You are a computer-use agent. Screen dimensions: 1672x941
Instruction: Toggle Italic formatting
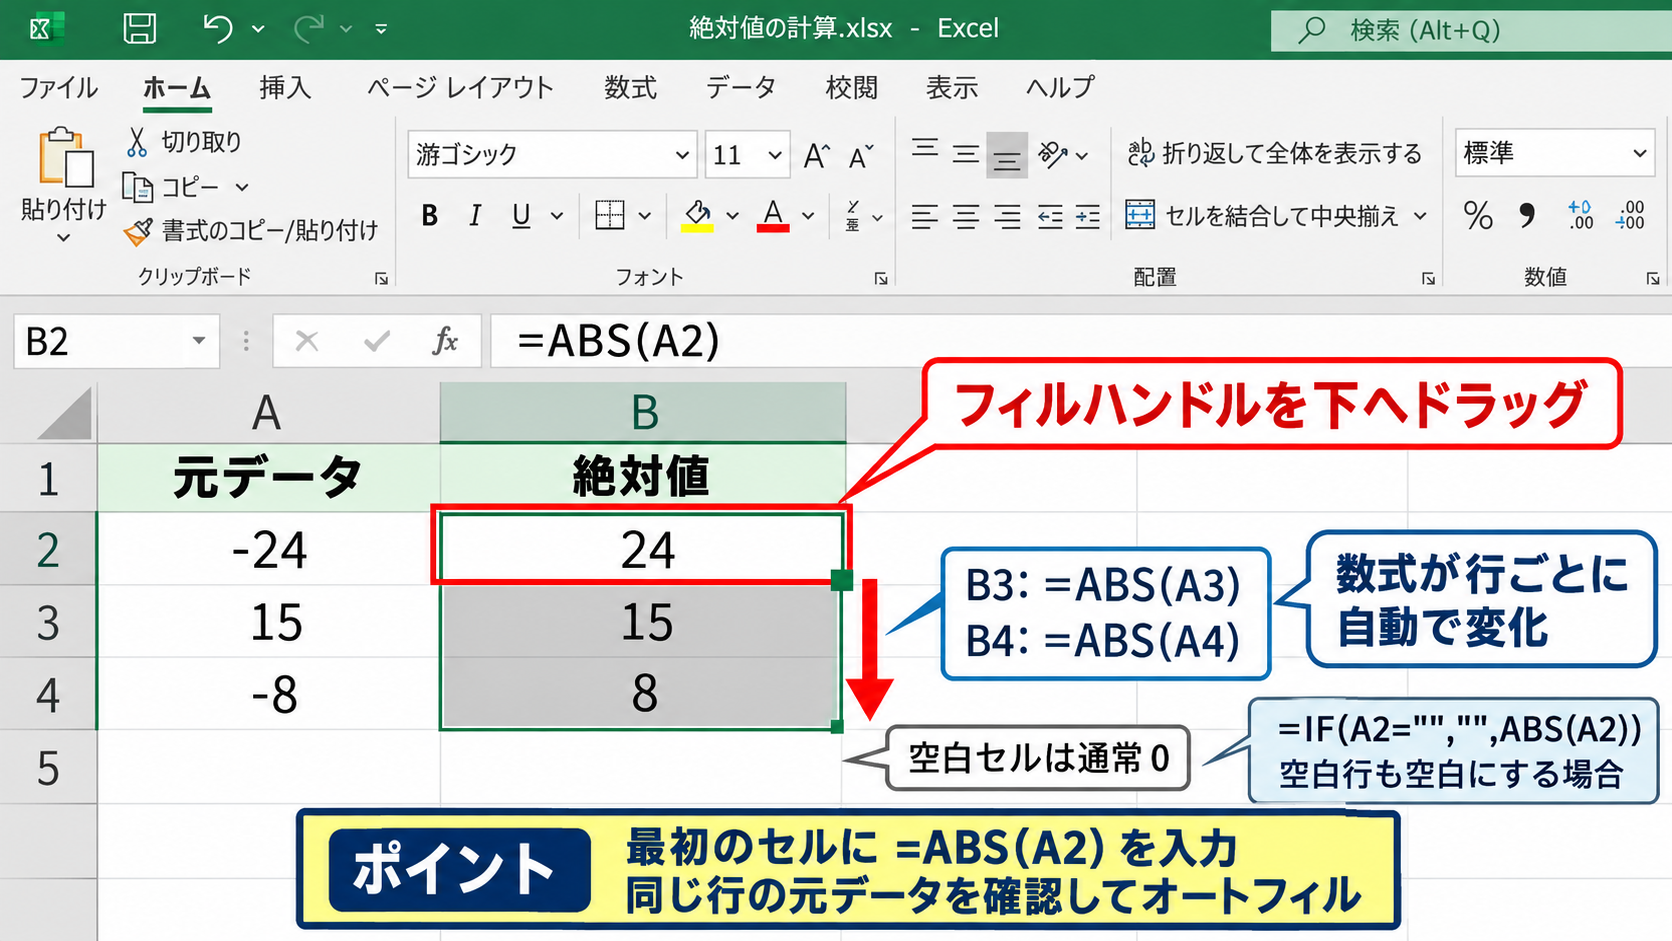476,216
